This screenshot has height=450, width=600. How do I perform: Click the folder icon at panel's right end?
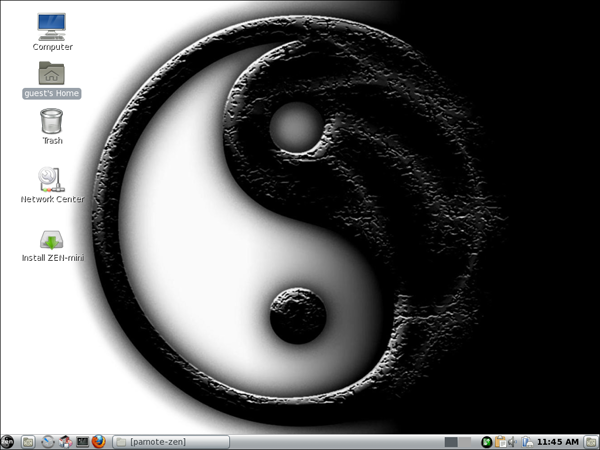tap(591, 441)
